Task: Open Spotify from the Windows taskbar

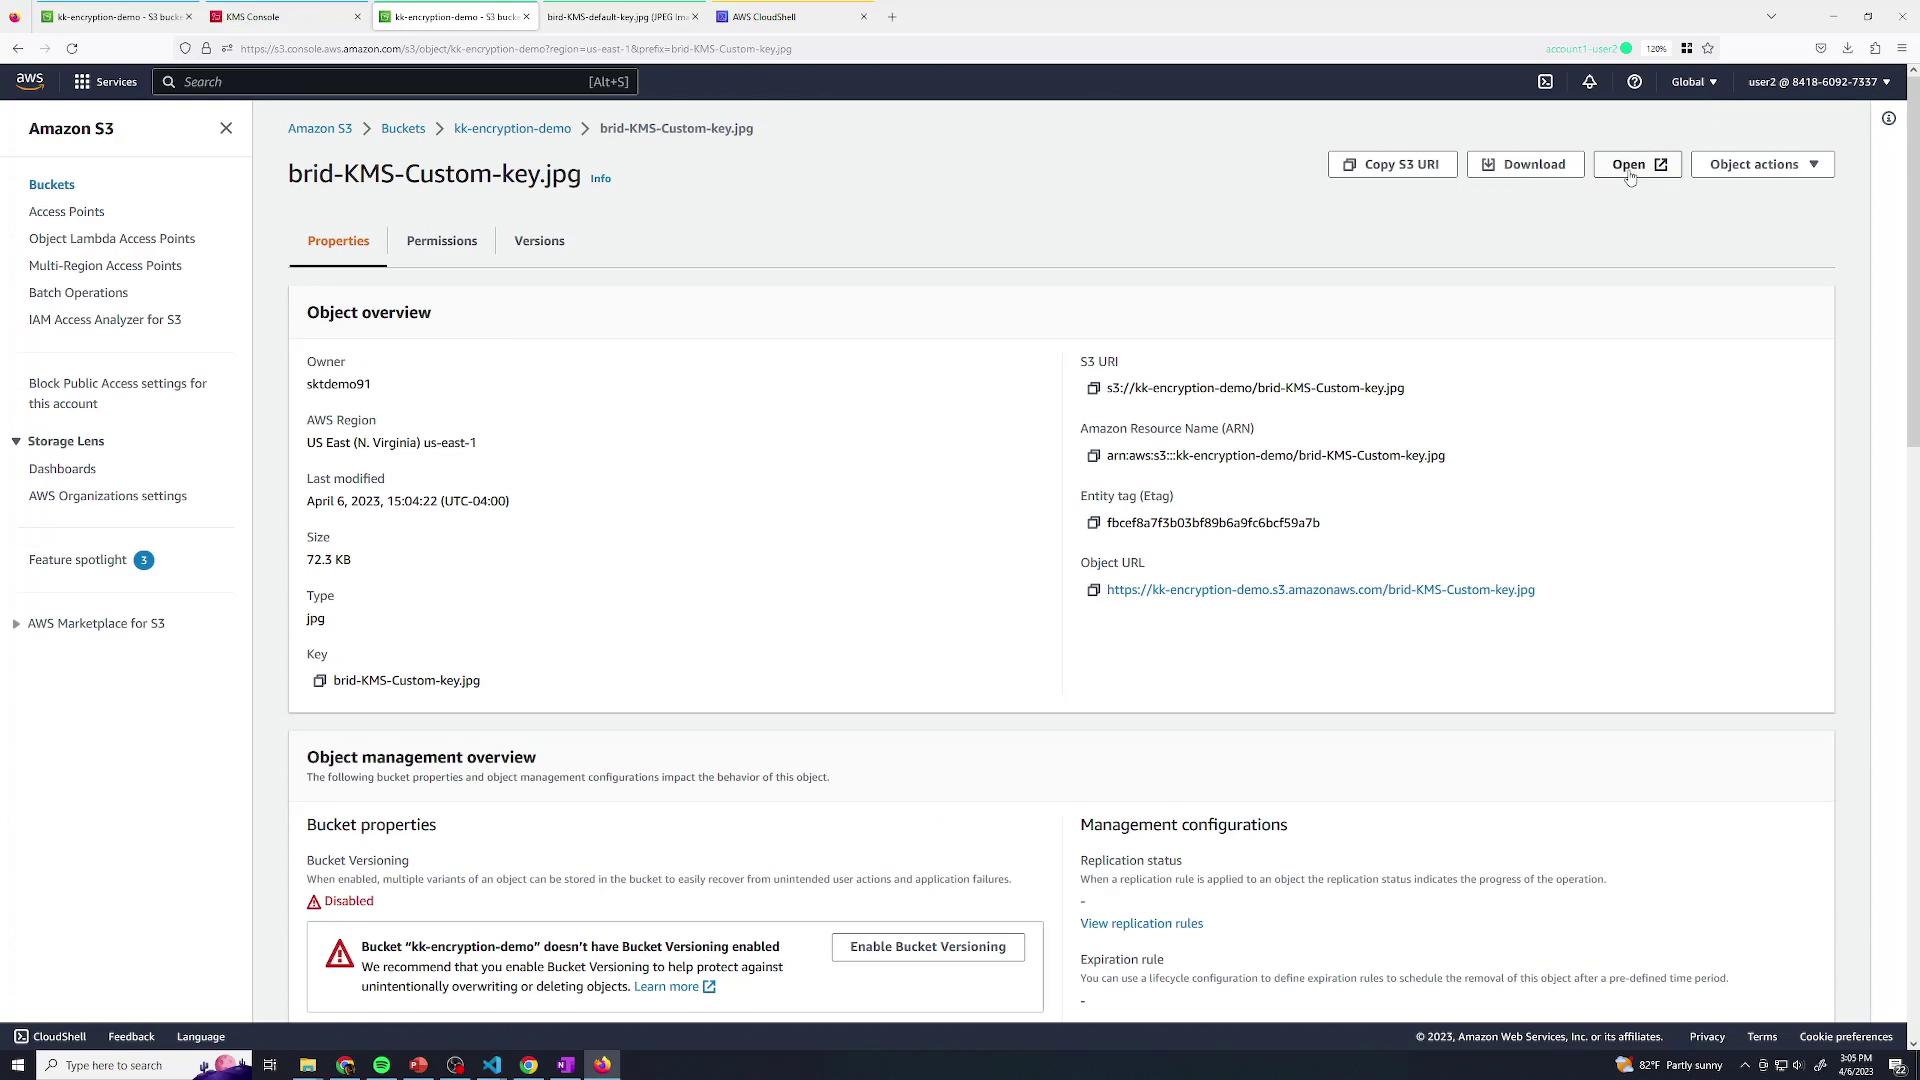Action: point(381,1065)
